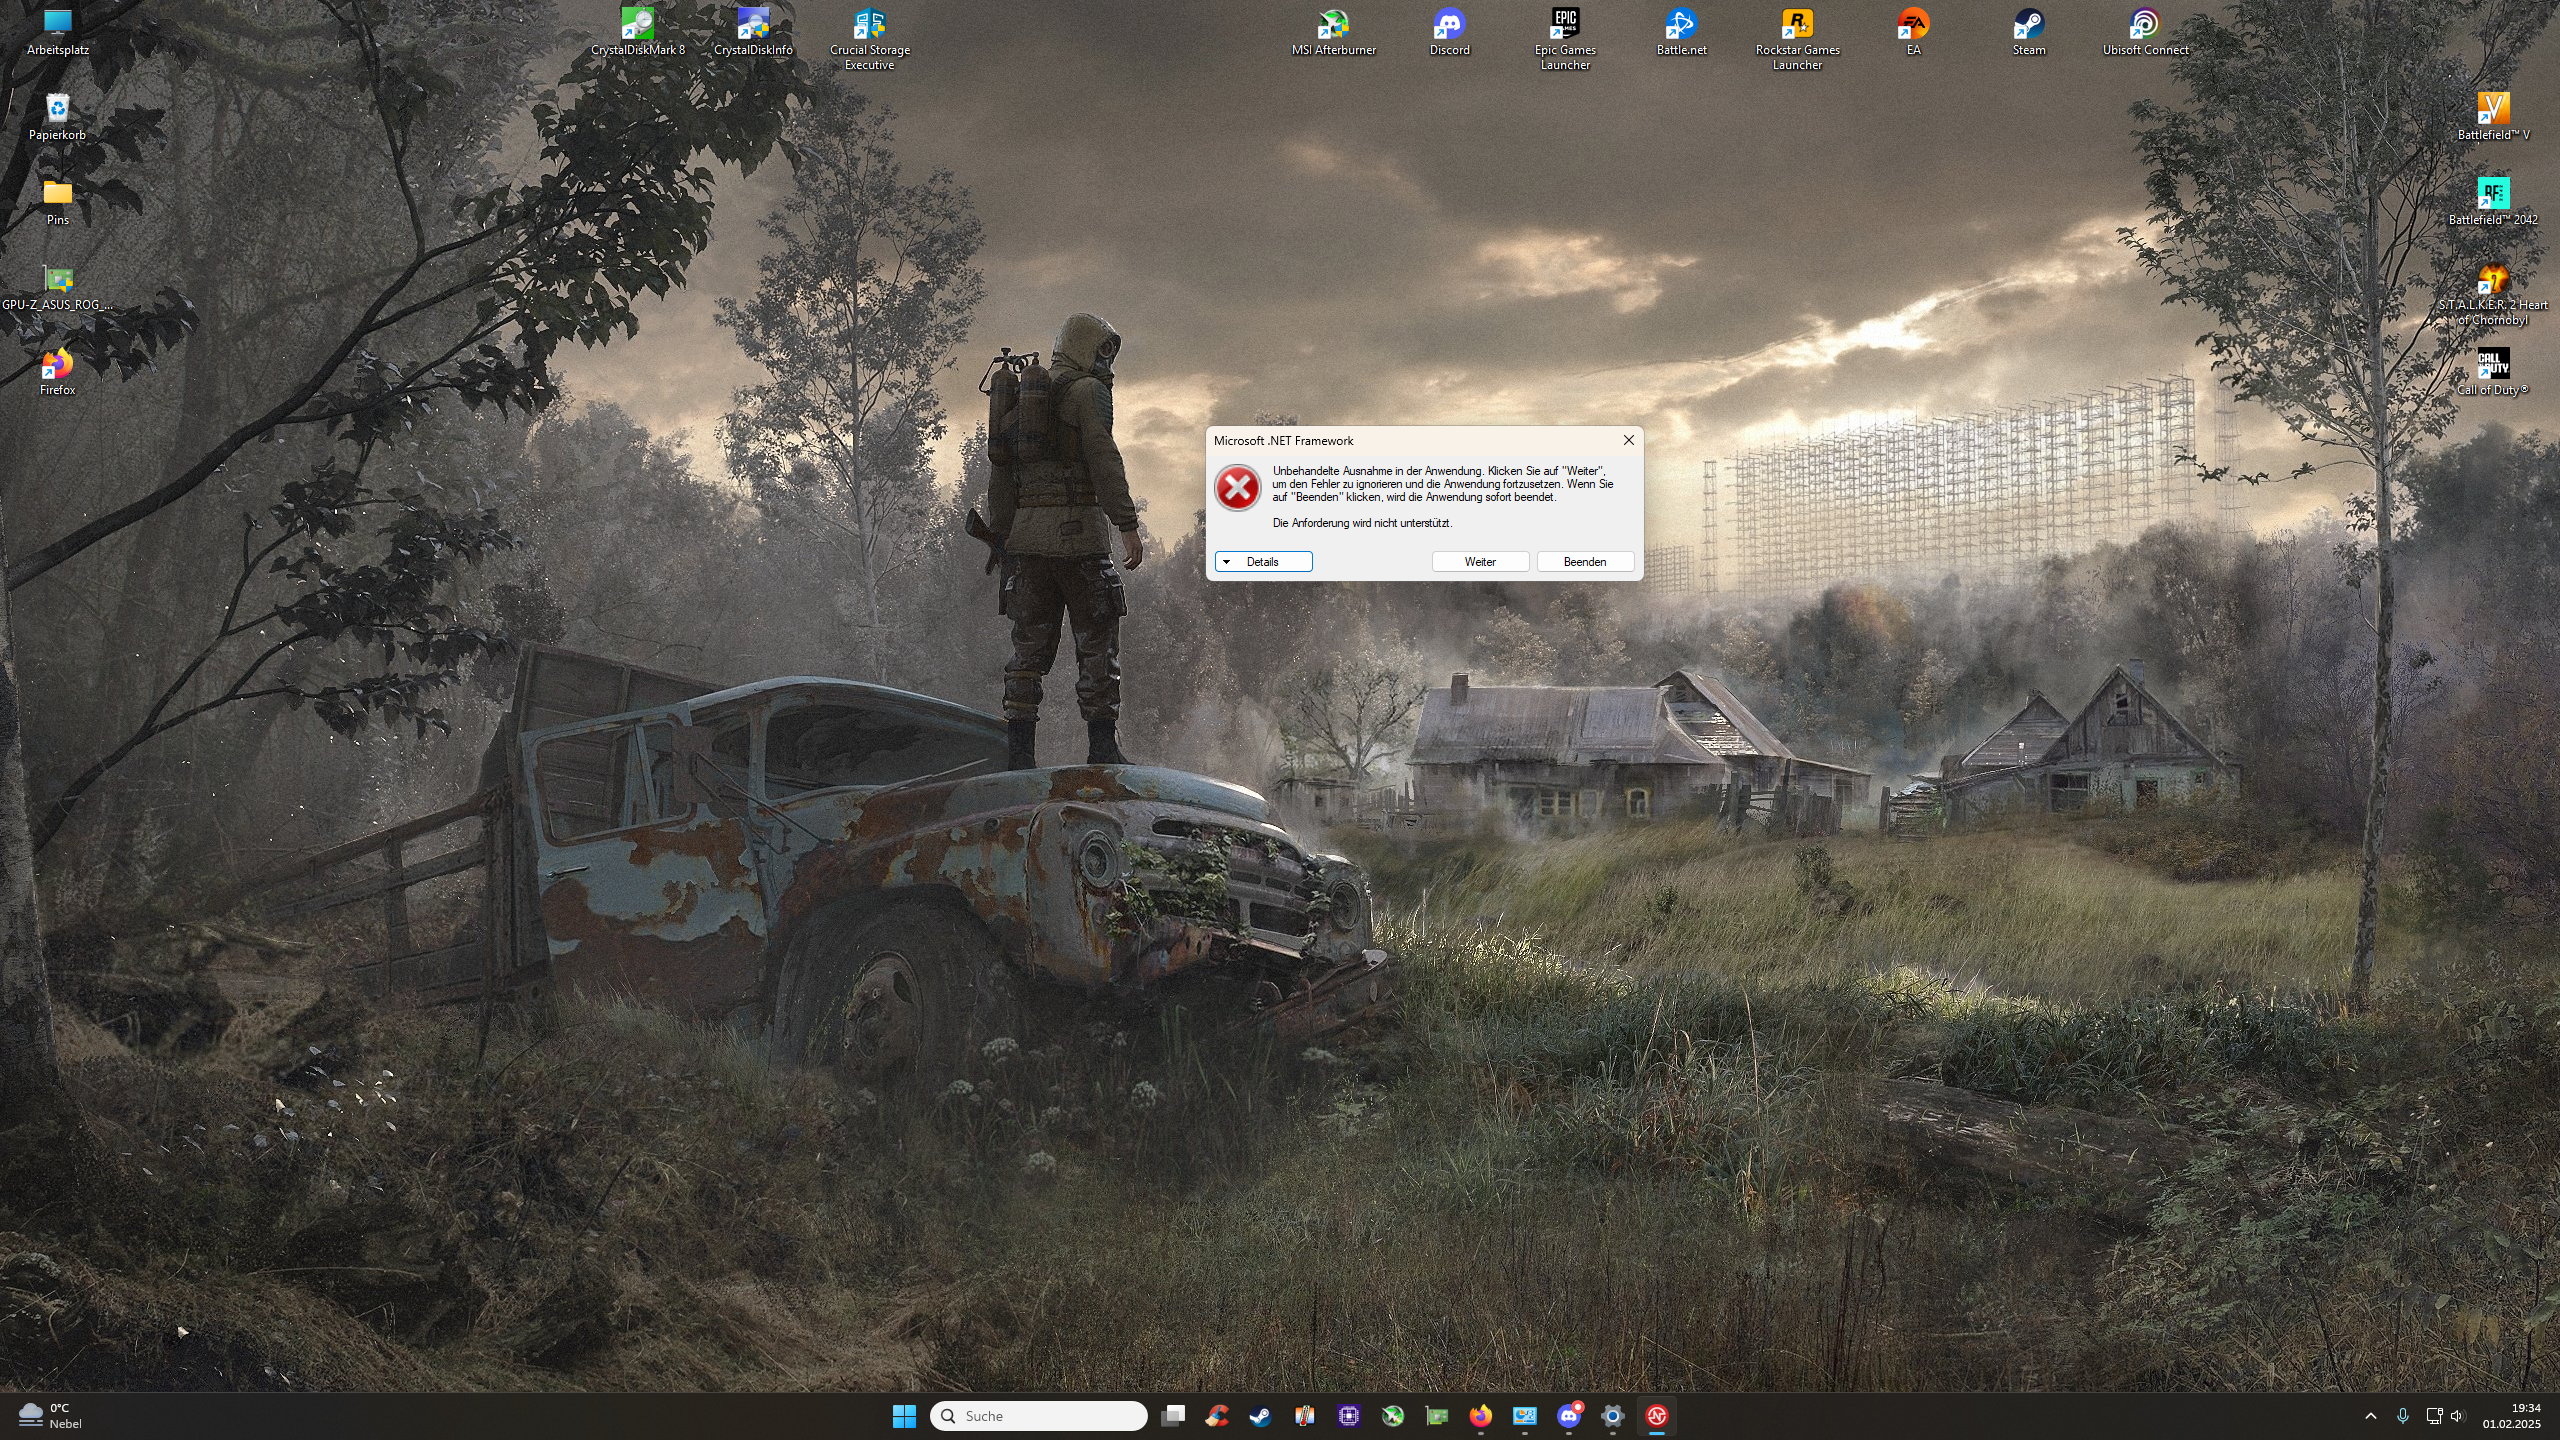The height and width of the screenshot is (1440, 2560).
Task: Open the Windows Start menu button
Action: point(904,1416)
